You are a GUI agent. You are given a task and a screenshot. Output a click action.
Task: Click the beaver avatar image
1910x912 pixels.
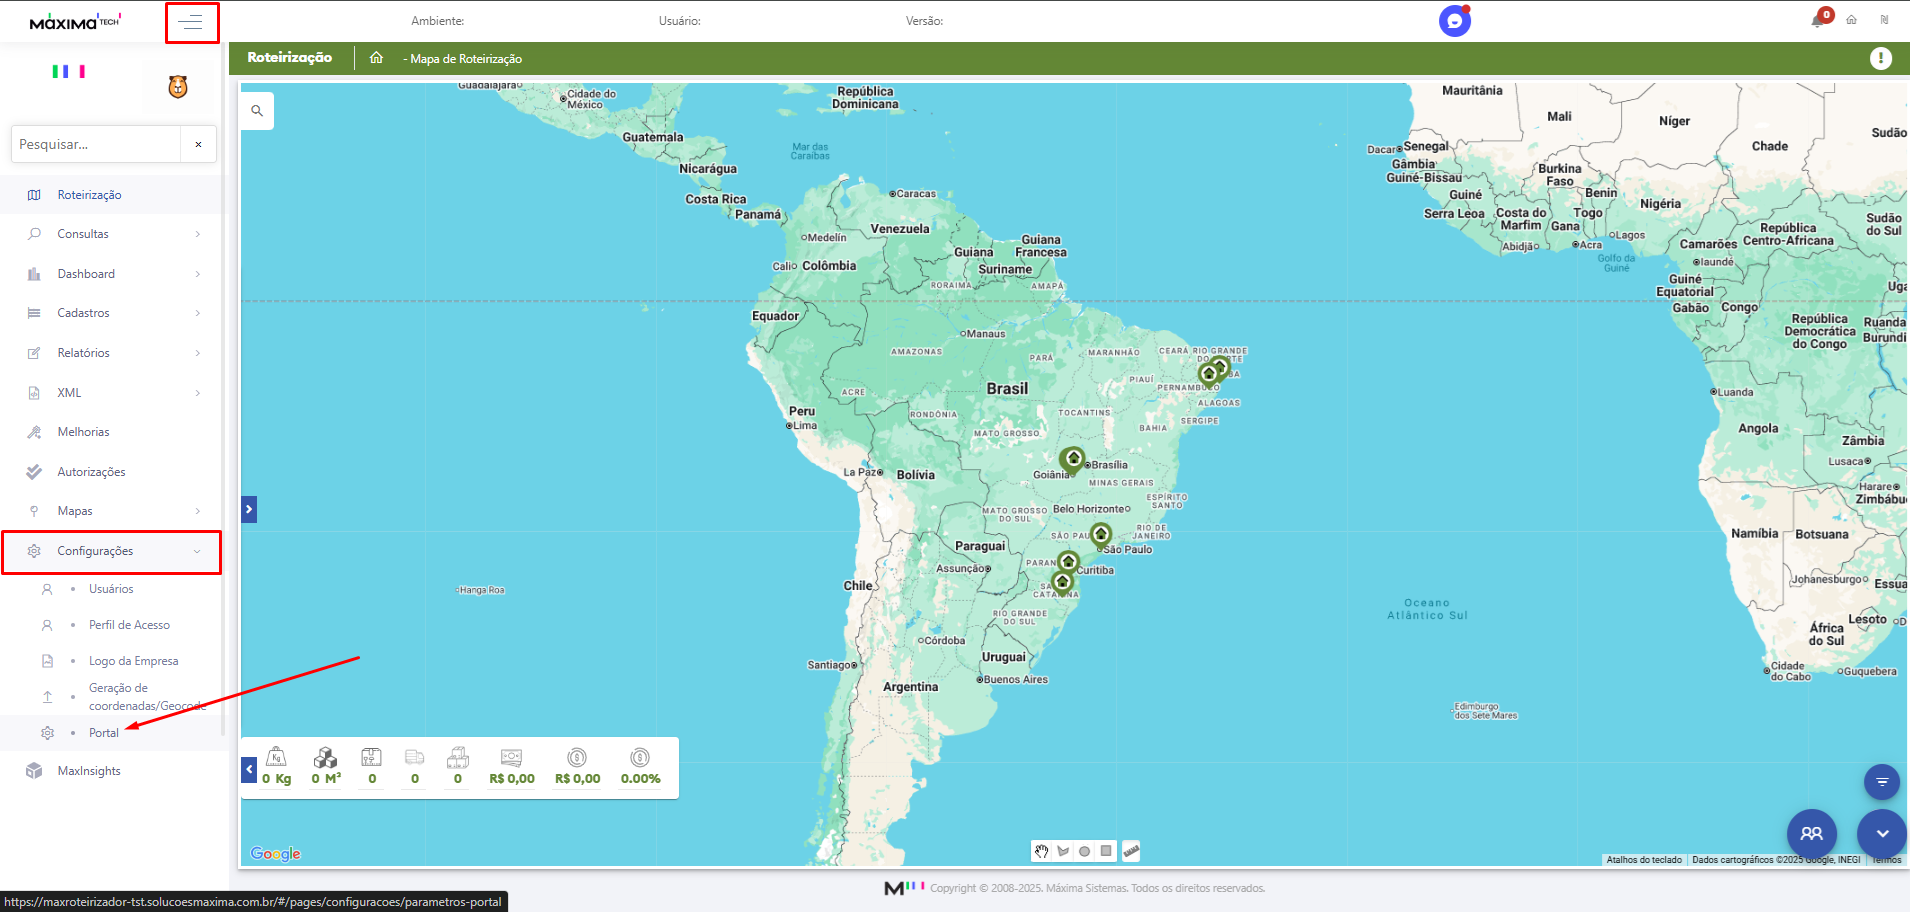click(x=178, y=87)
